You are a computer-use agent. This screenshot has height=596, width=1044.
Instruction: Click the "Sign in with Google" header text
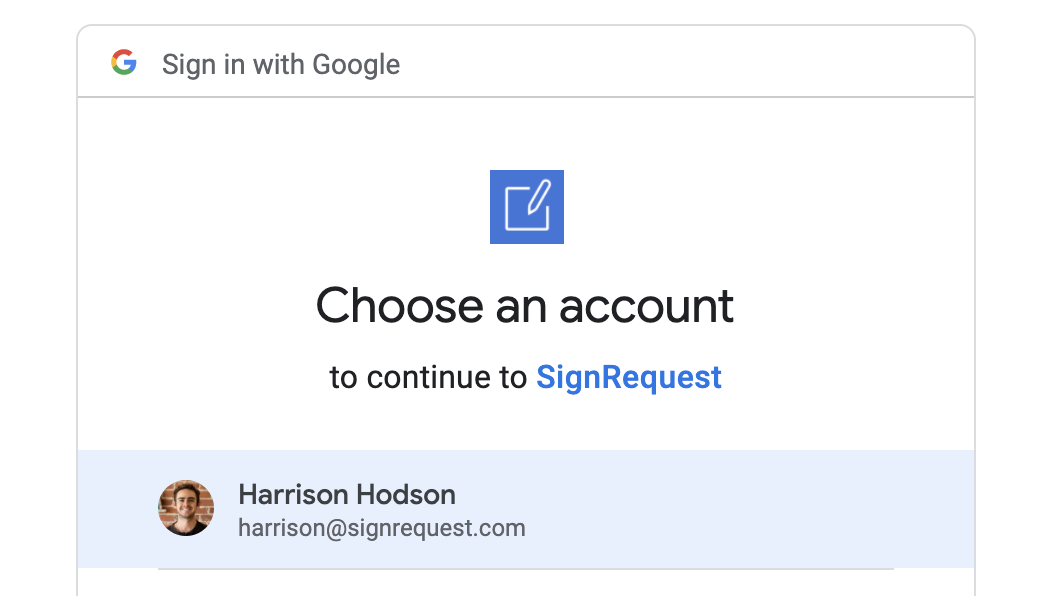click(x=281, y=65)
